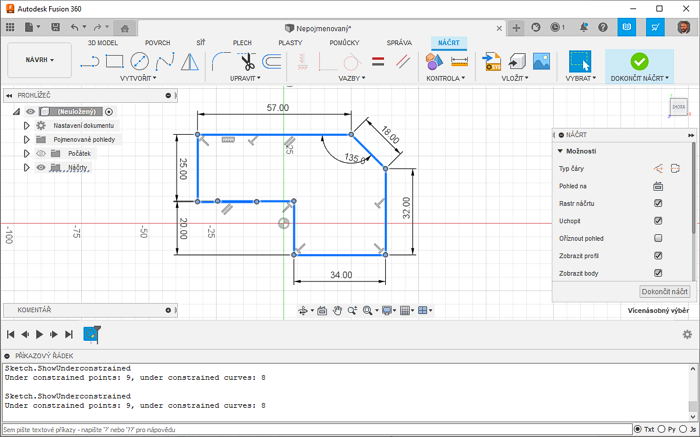Screen dimensions: 700x437
Task: Select the Offset tool
Action: pos(271,61)
